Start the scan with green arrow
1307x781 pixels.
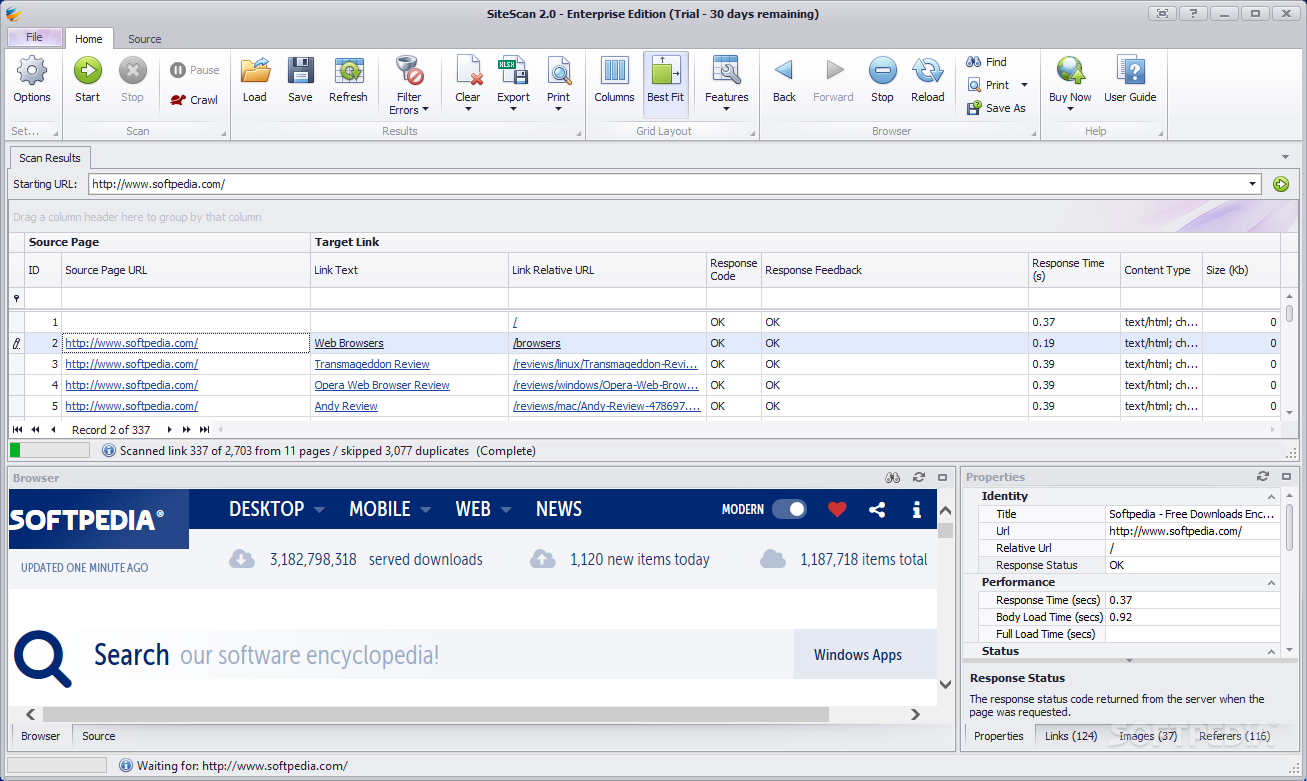coord(87,80)
